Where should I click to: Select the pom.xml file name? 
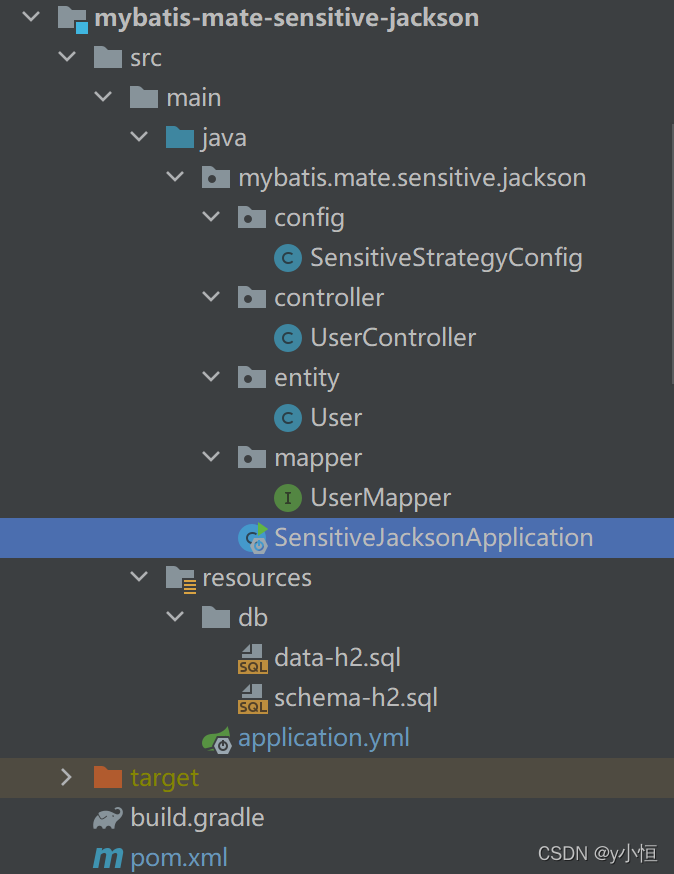click(179, 858)
